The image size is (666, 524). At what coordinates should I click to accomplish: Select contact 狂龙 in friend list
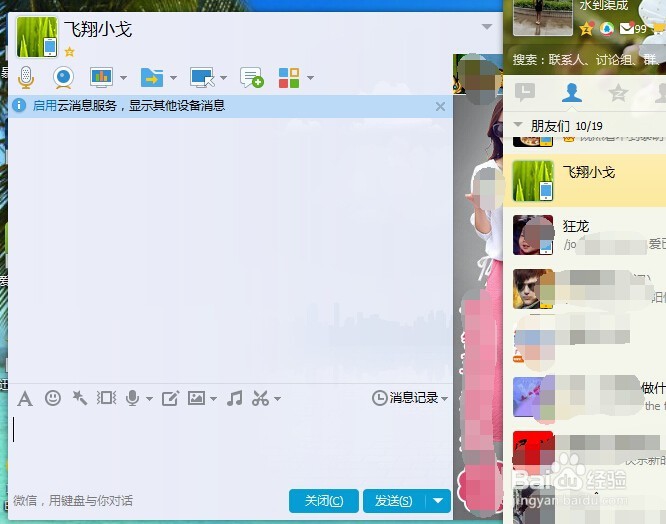coord(584,234)
